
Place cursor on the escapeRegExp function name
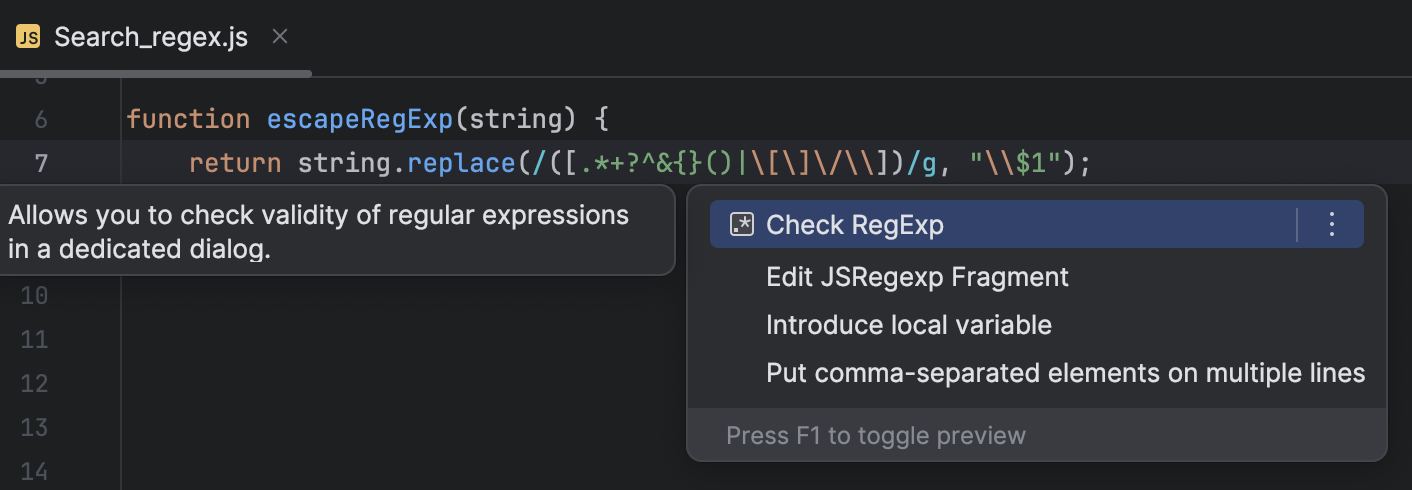click(x=360, y=120)
